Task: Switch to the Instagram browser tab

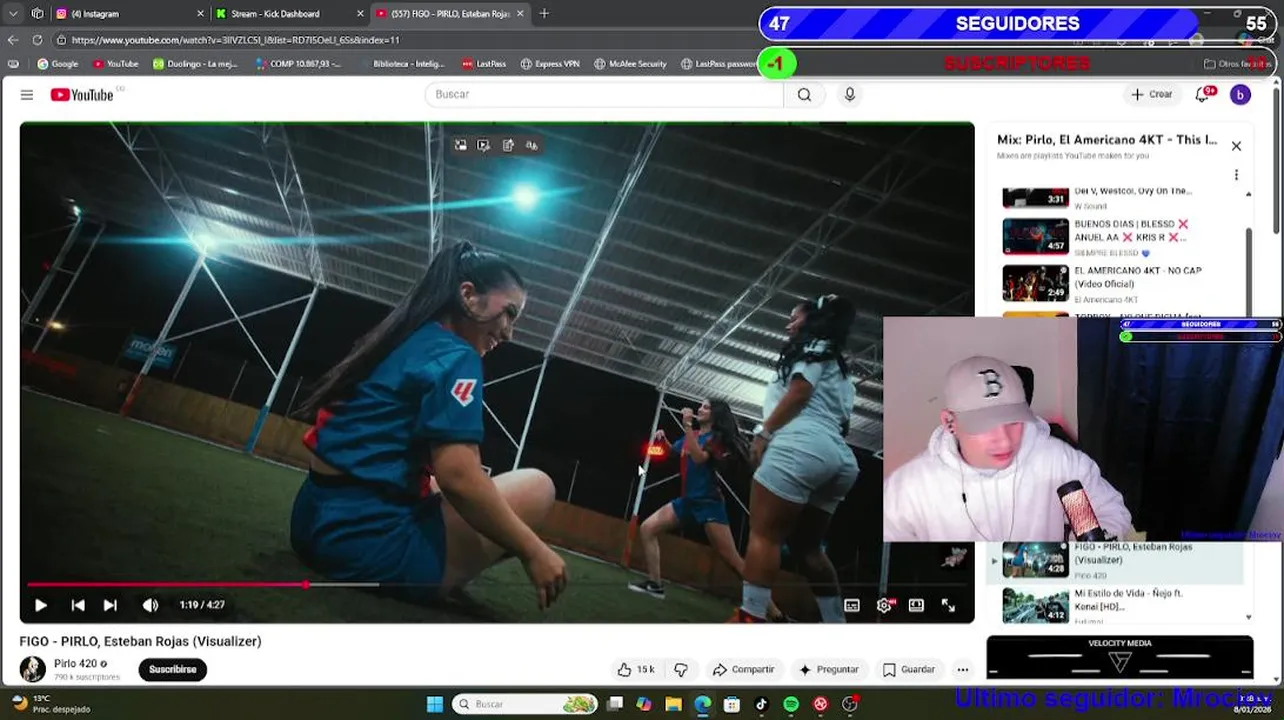Action: 127,13
